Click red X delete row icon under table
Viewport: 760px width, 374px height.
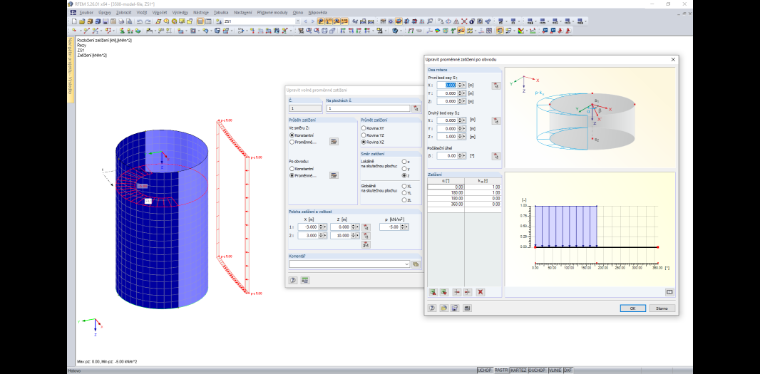click(x=480, y=292)
